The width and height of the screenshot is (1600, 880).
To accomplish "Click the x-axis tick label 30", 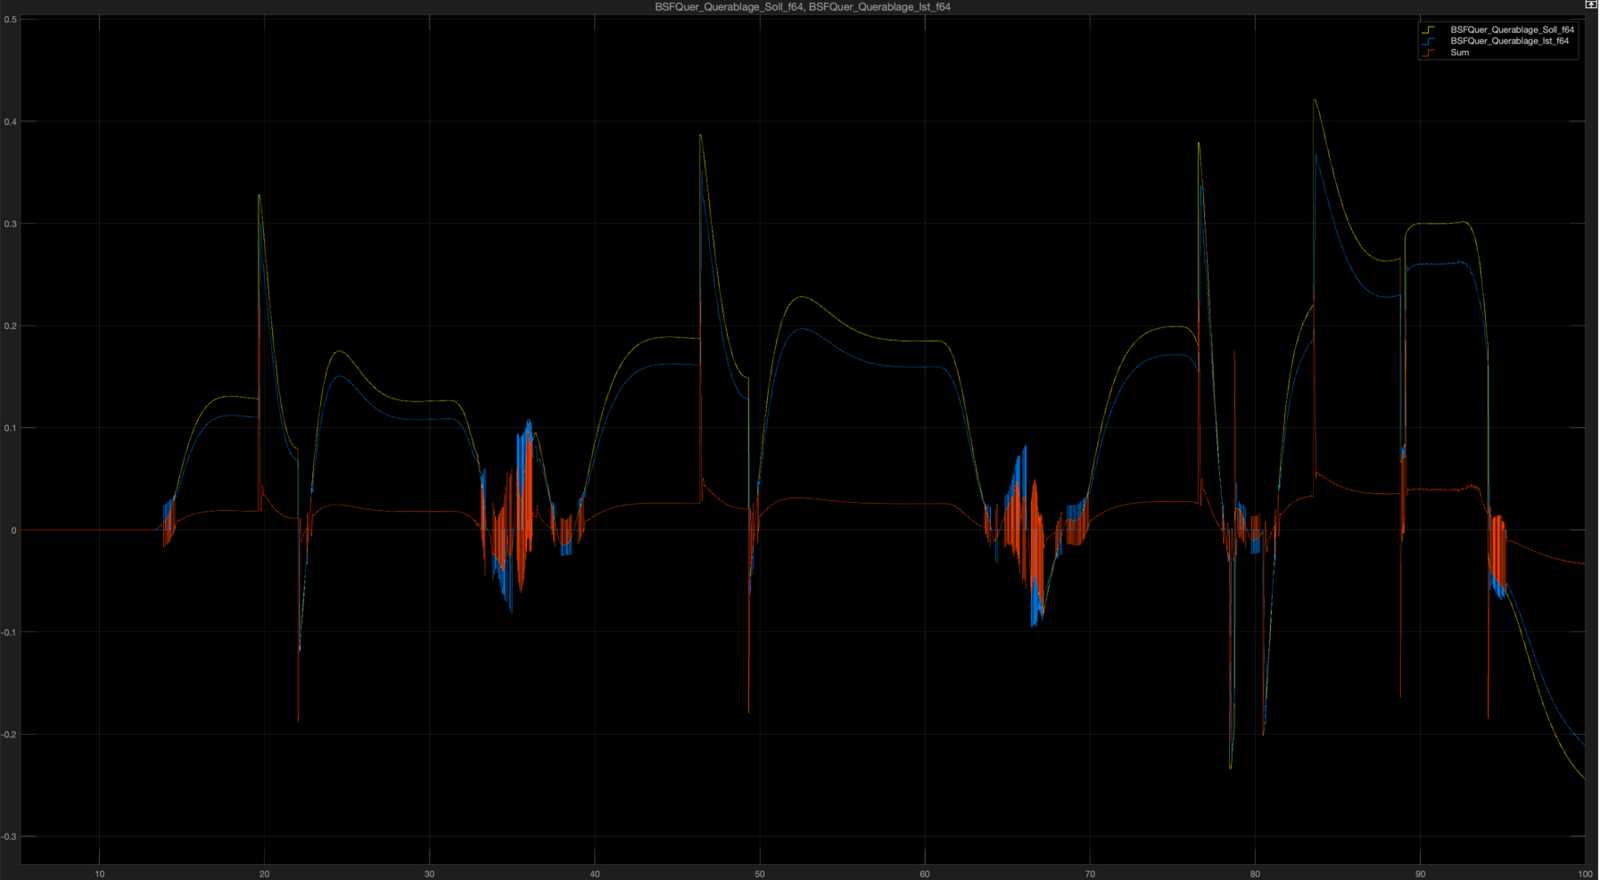I will 430,874.
